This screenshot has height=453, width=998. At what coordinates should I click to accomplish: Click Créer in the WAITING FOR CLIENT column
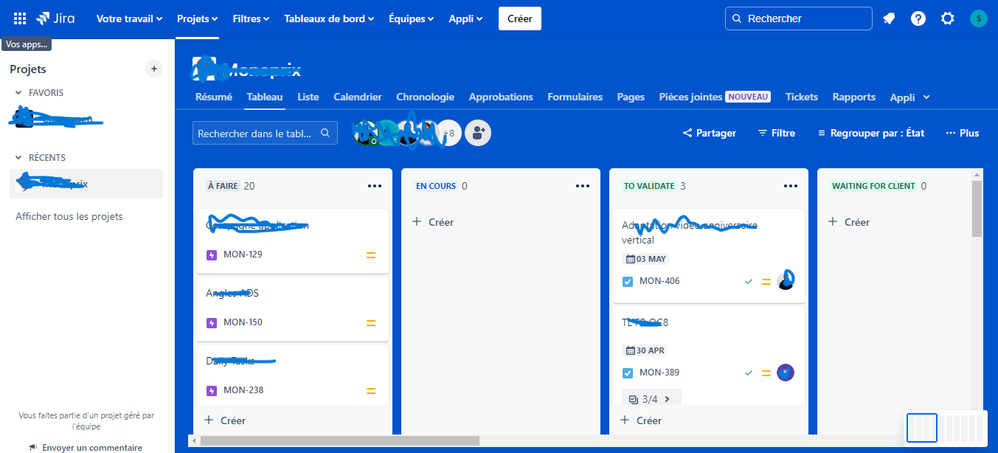pyautogui.click(x=848, y=222)
